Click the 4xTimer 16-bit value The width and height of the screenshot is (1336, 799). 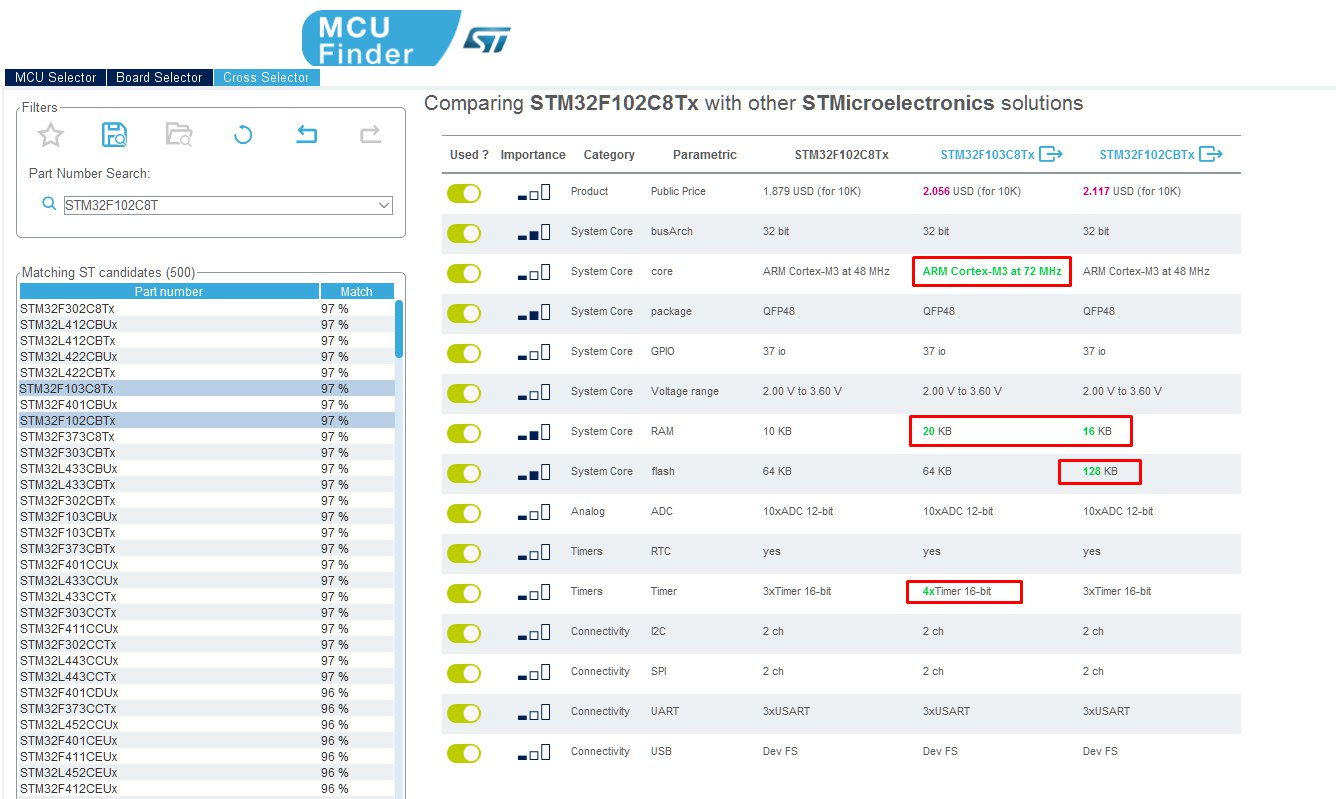(x=956, y=592)
